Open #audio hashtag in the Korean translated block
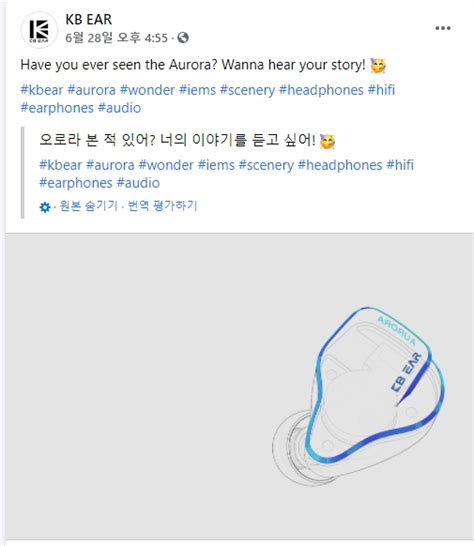 [138, 183]
